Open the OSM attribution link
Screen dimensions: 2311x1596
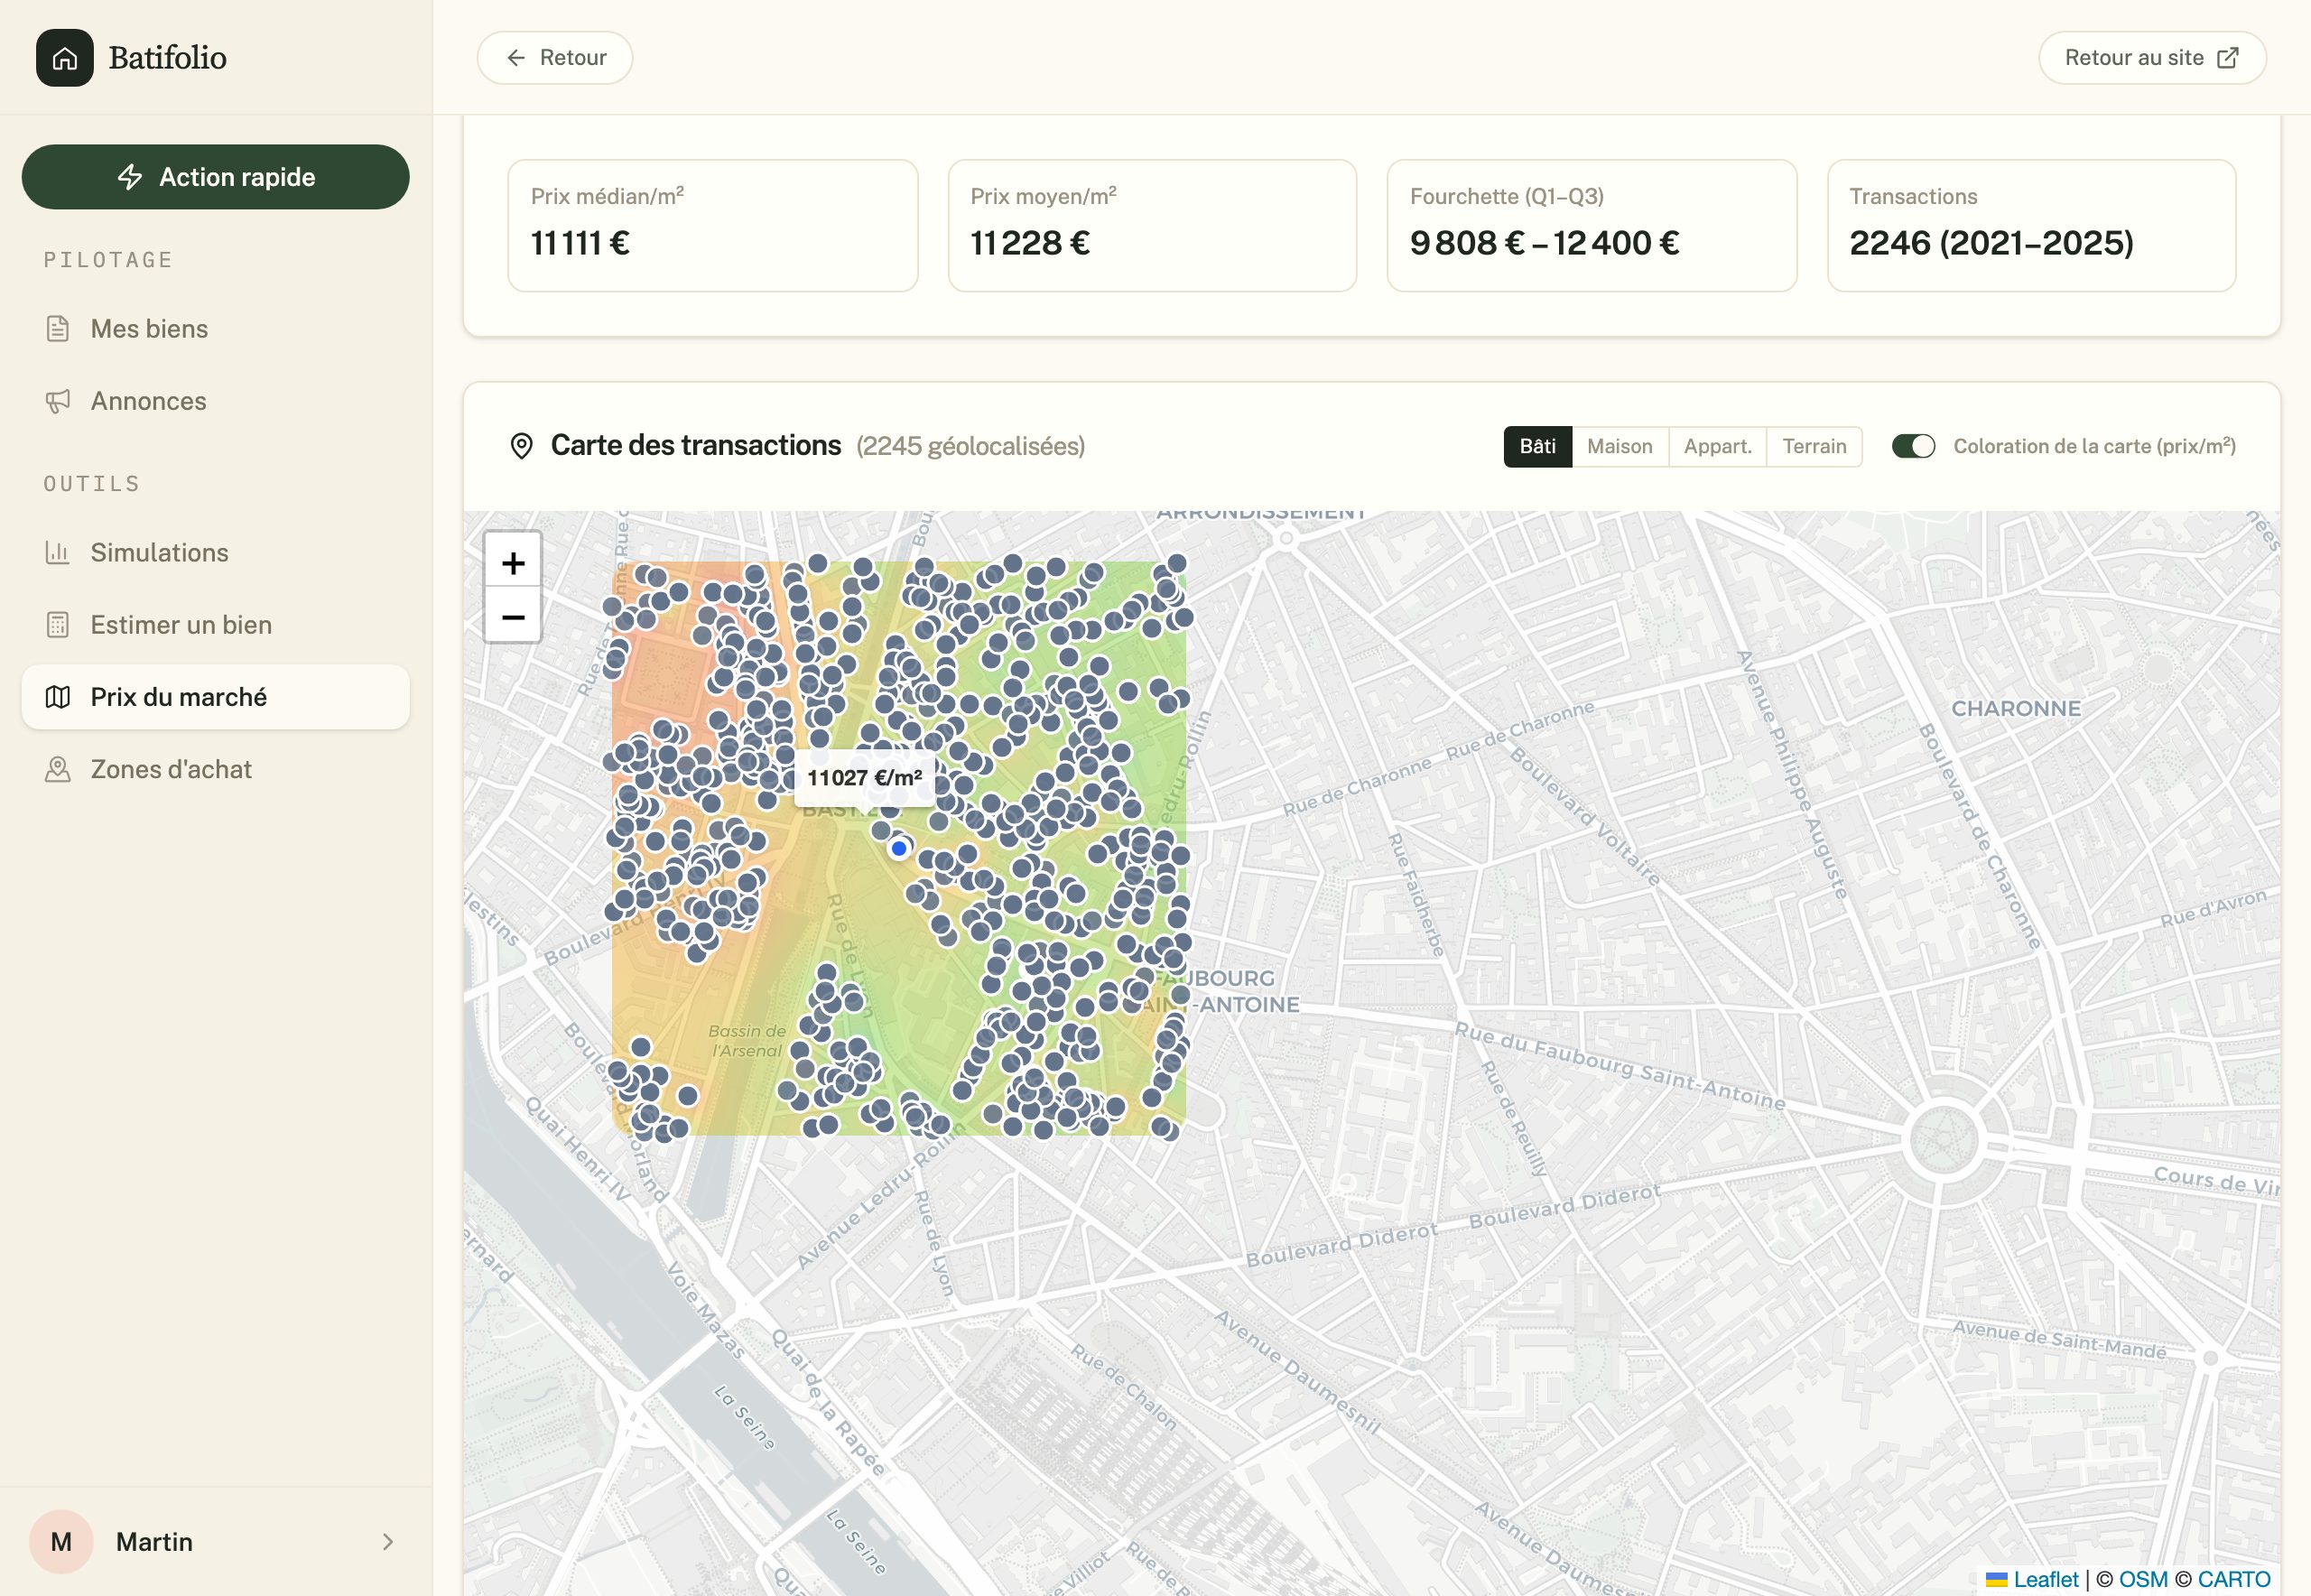tap(2143, 1579)
